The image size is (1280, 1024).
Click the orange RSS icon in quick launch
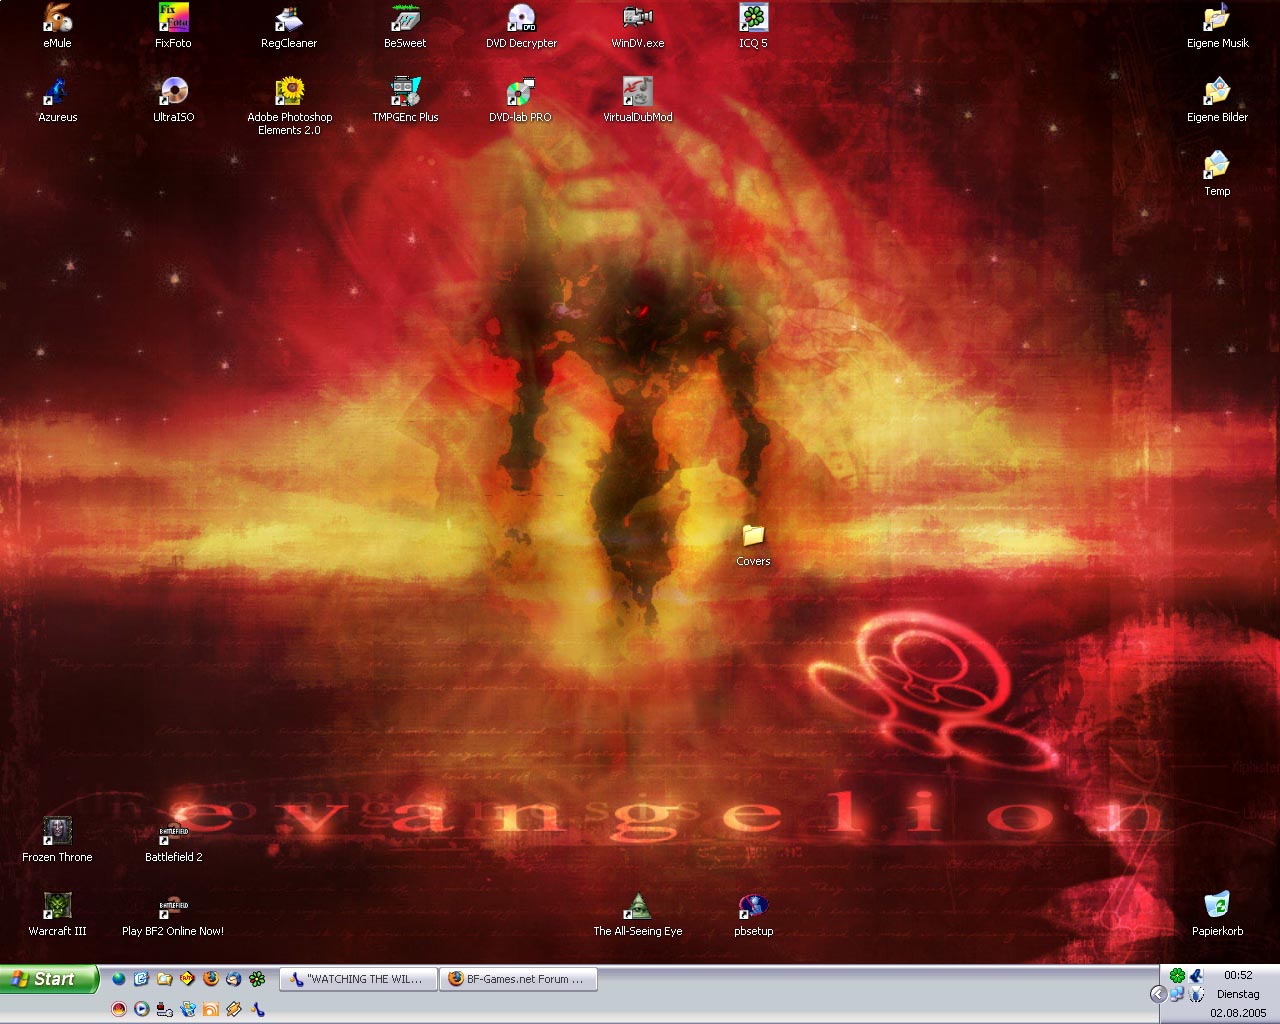pos(211,1009)
